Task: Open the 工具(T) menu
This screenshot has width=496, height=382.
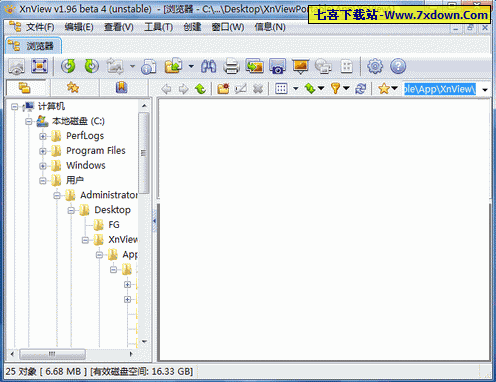Action: pos(158,27)
